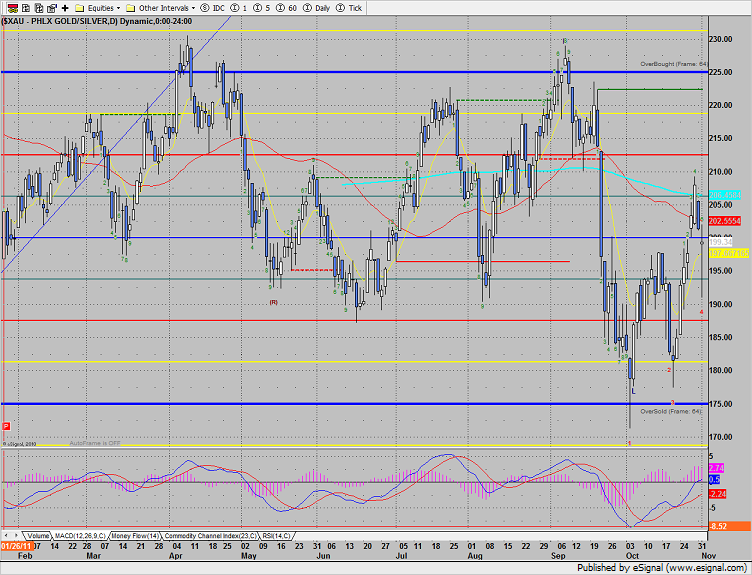Click the cyan 206.4584 price tag
The width and height of the screenshot is (752, 575).
725,195
